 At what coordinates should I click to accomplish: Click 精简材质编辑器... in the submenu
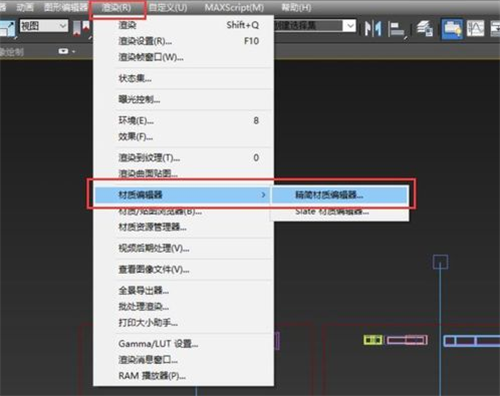(340, 195)
